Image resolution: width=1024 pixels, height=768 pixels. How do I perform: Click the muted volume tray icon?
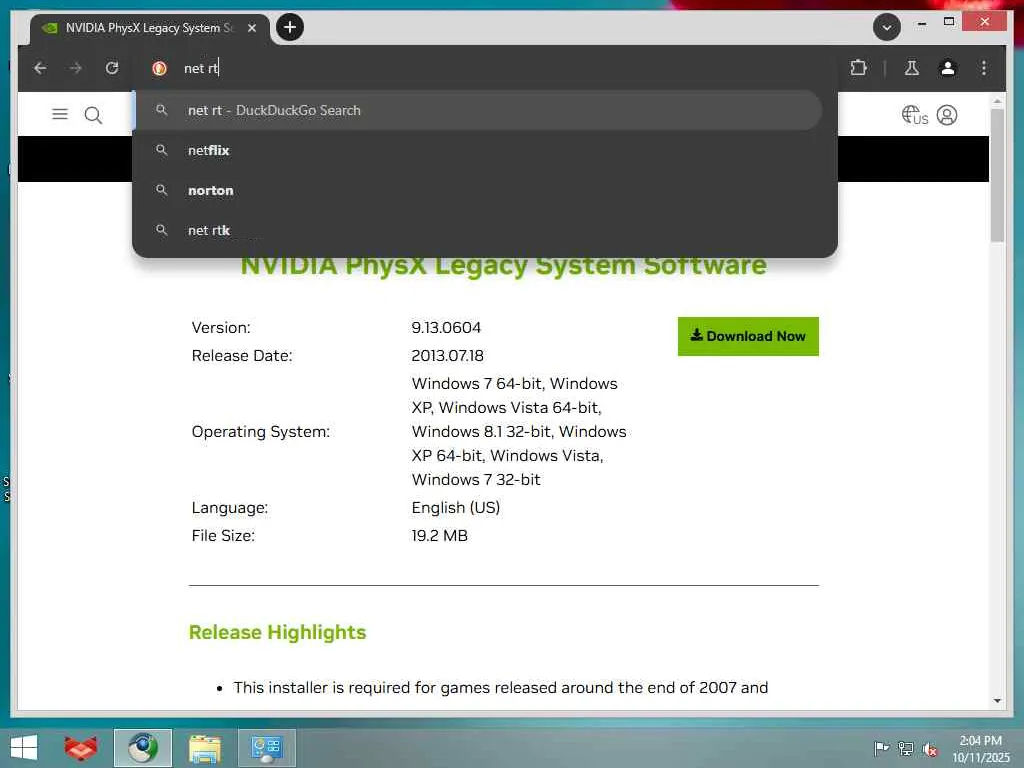click(x=930, y=749)
